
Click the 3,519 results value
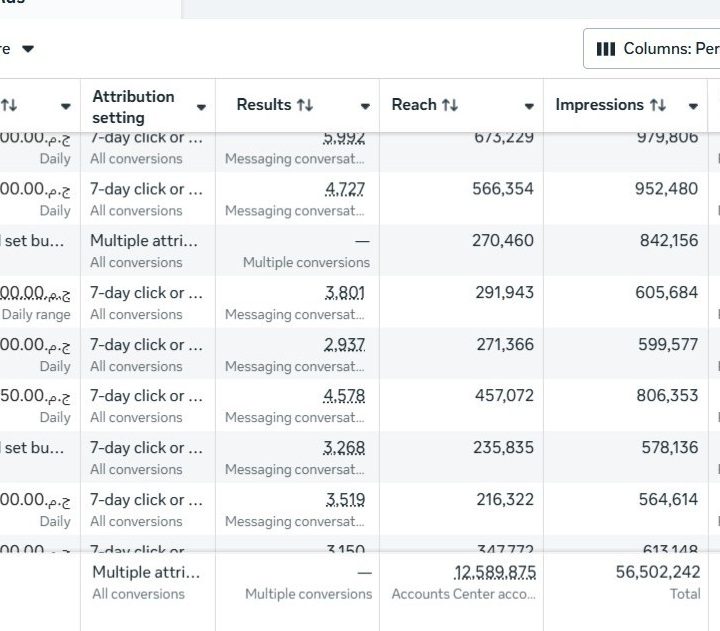pyautogui.click(x=345, y=500)
